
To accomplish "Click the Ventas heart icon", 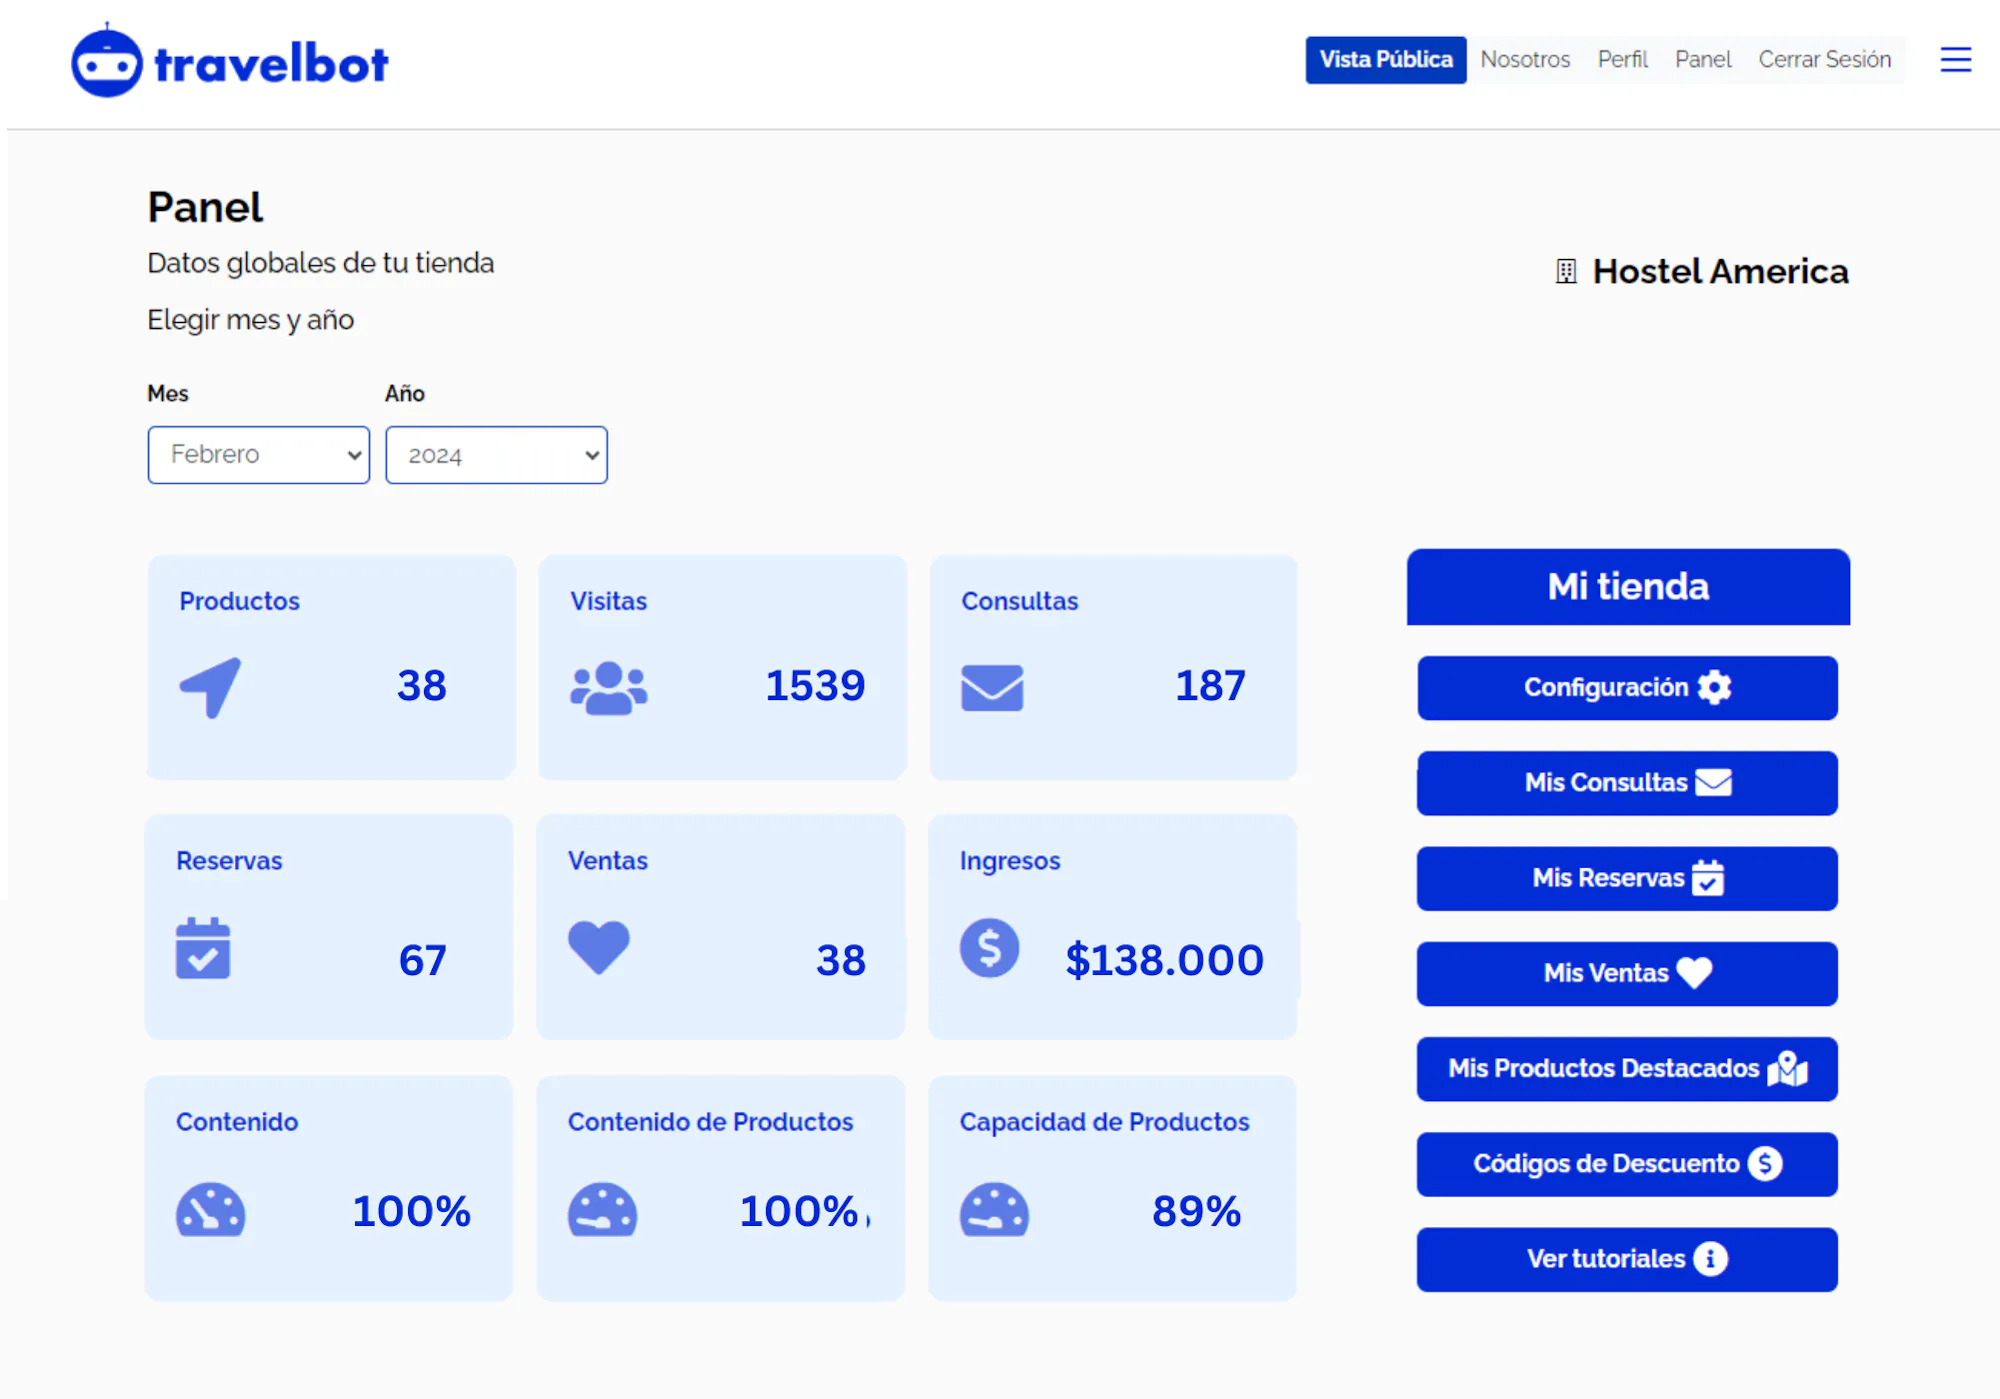I will [x=598, y=946].
